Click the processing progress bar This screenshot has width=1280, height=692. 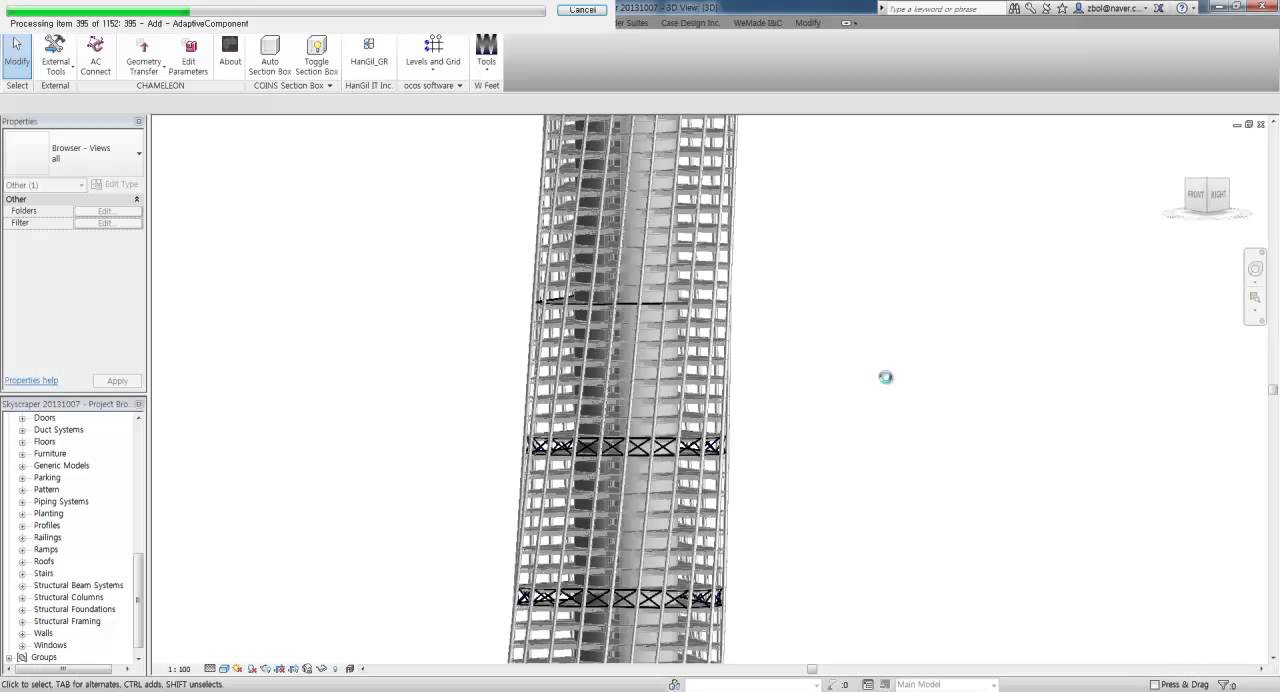pos(276,11)
